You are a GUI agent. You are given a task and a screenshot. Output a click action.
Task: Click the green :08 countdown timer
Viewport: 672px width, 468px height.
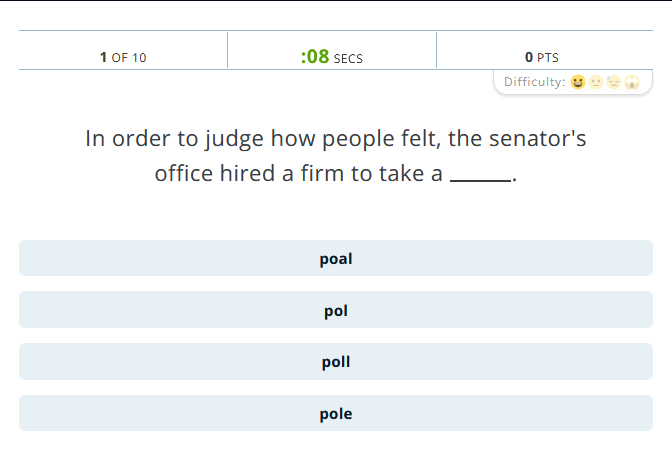click(315, 57)
